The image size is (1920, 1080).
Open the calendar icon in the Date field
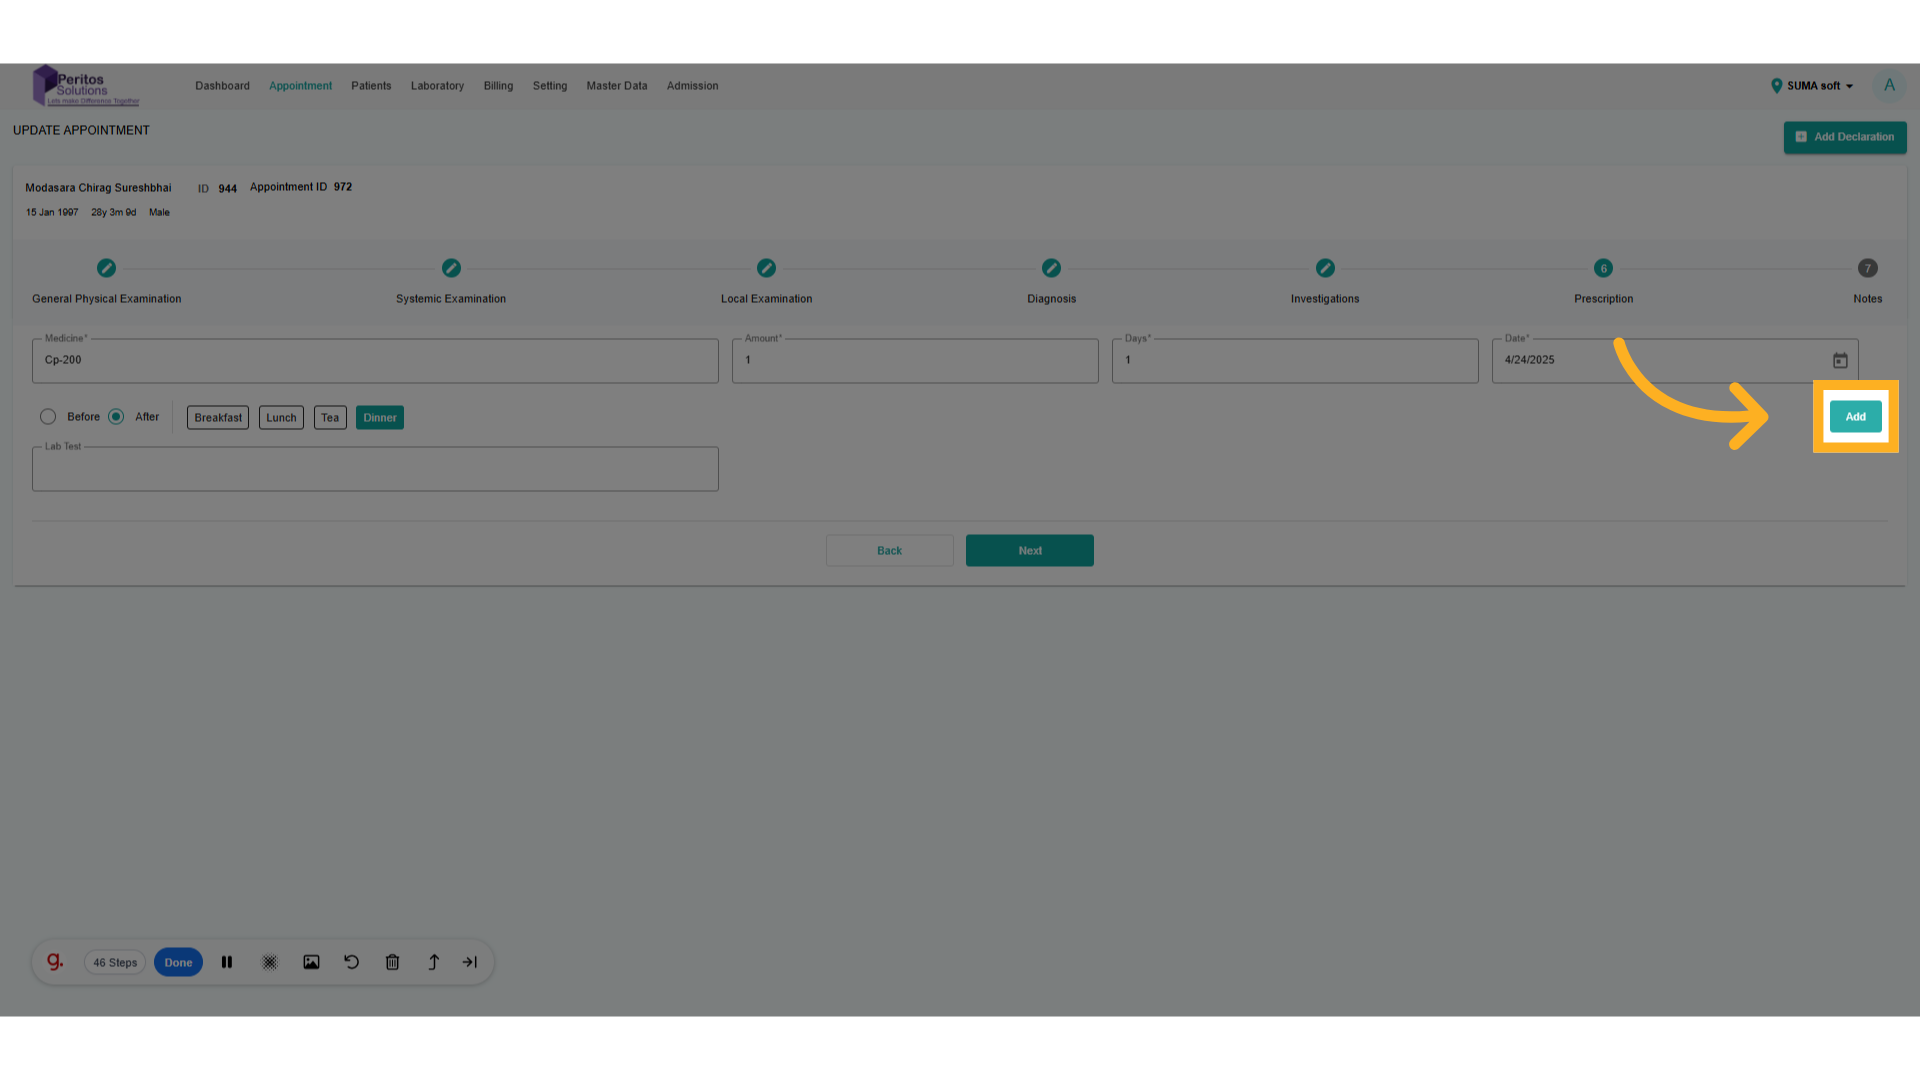click(x=1841, y=360)
